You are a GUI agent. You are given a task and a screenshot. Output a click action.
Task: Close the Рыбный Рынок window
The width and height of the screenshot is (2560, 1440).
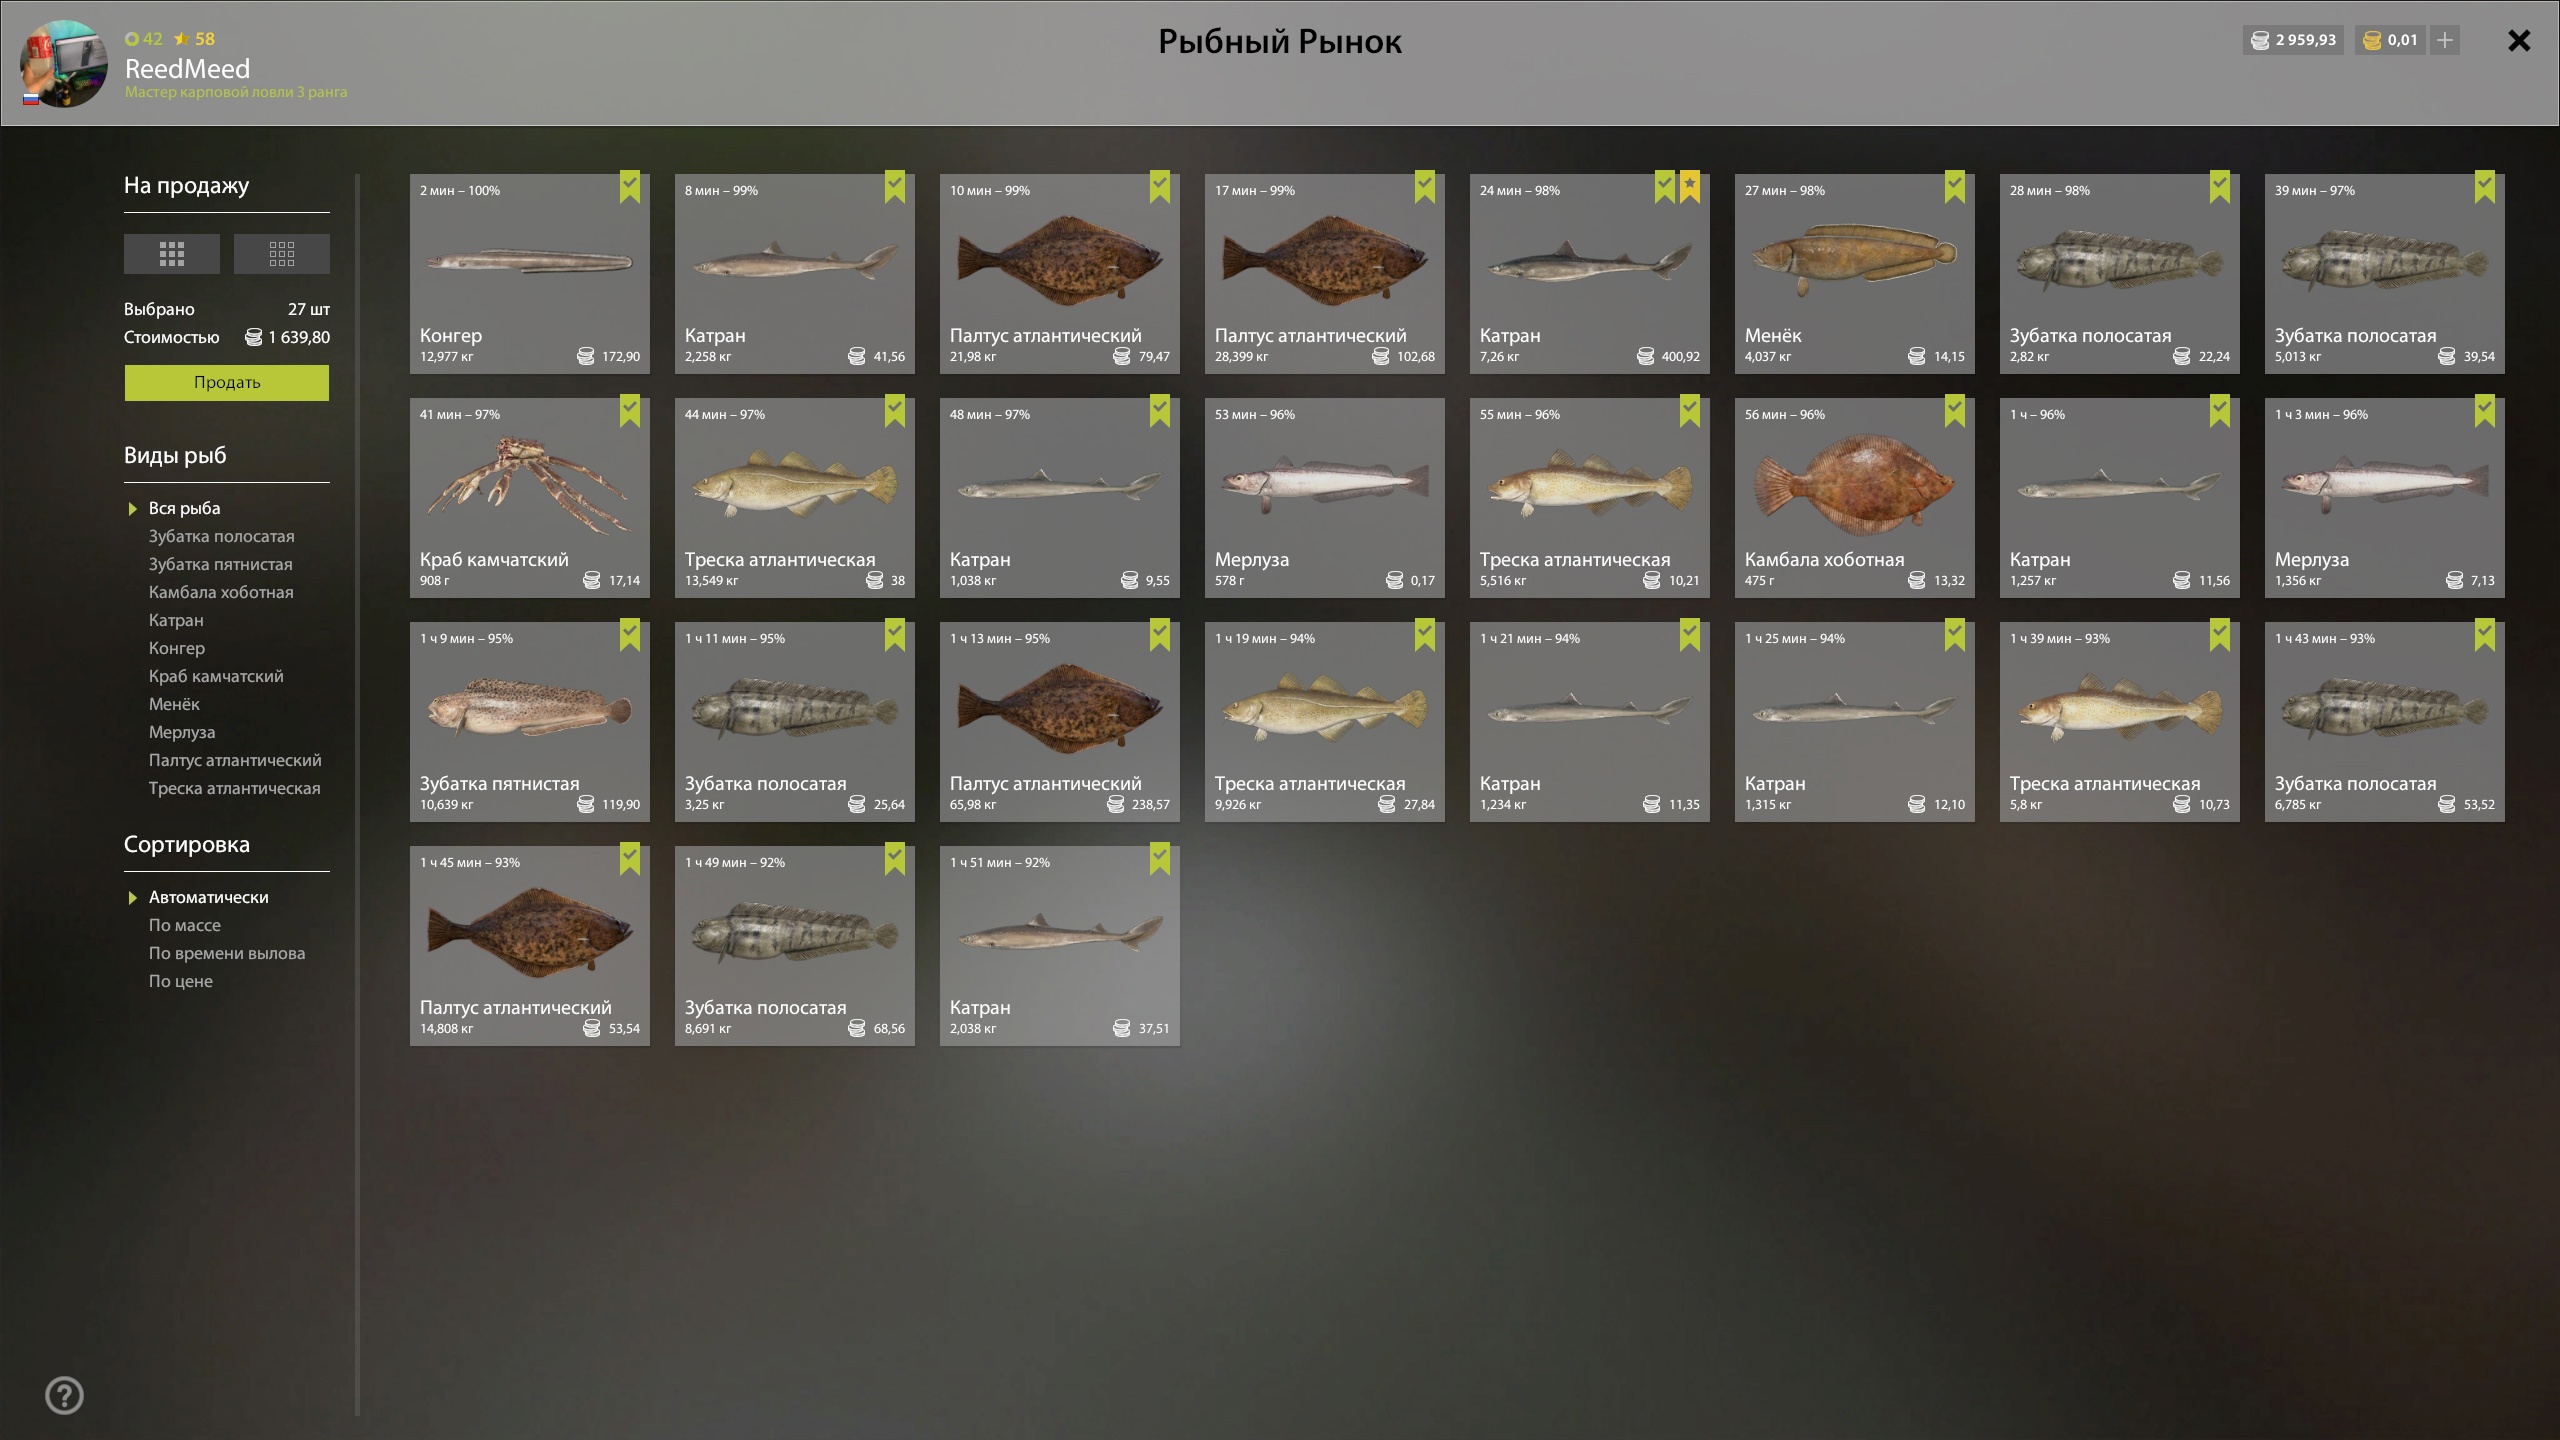[x=2519, y=40]
